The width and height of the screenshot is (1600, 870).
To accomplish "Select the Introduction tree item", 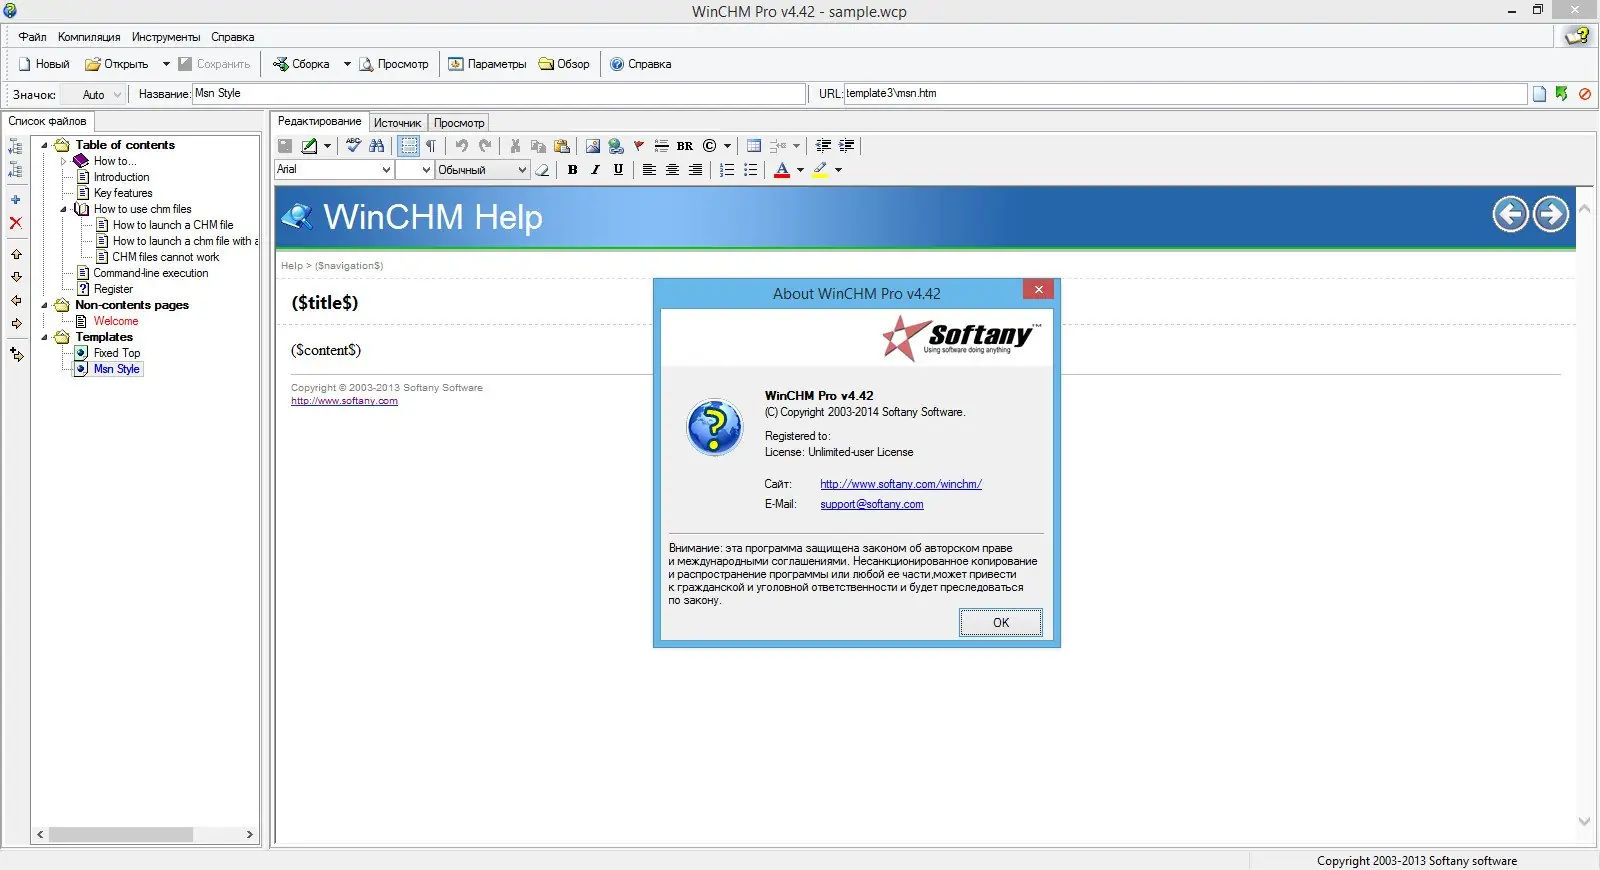I will (x=121, y=177).
